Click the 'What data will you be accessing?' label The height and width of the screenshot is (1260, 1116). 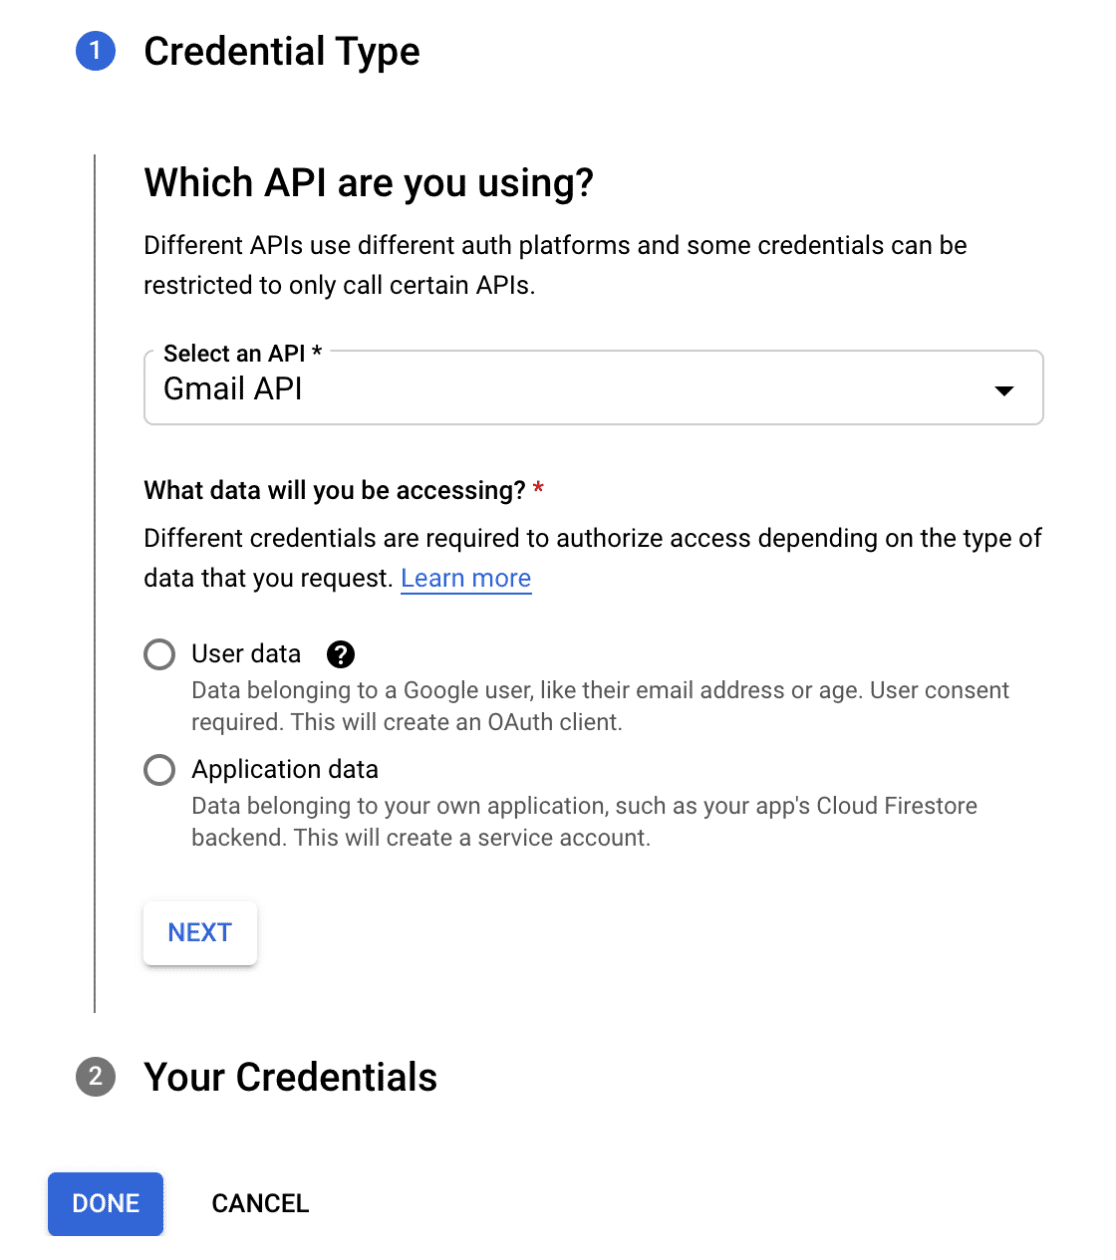click(334, 490)
